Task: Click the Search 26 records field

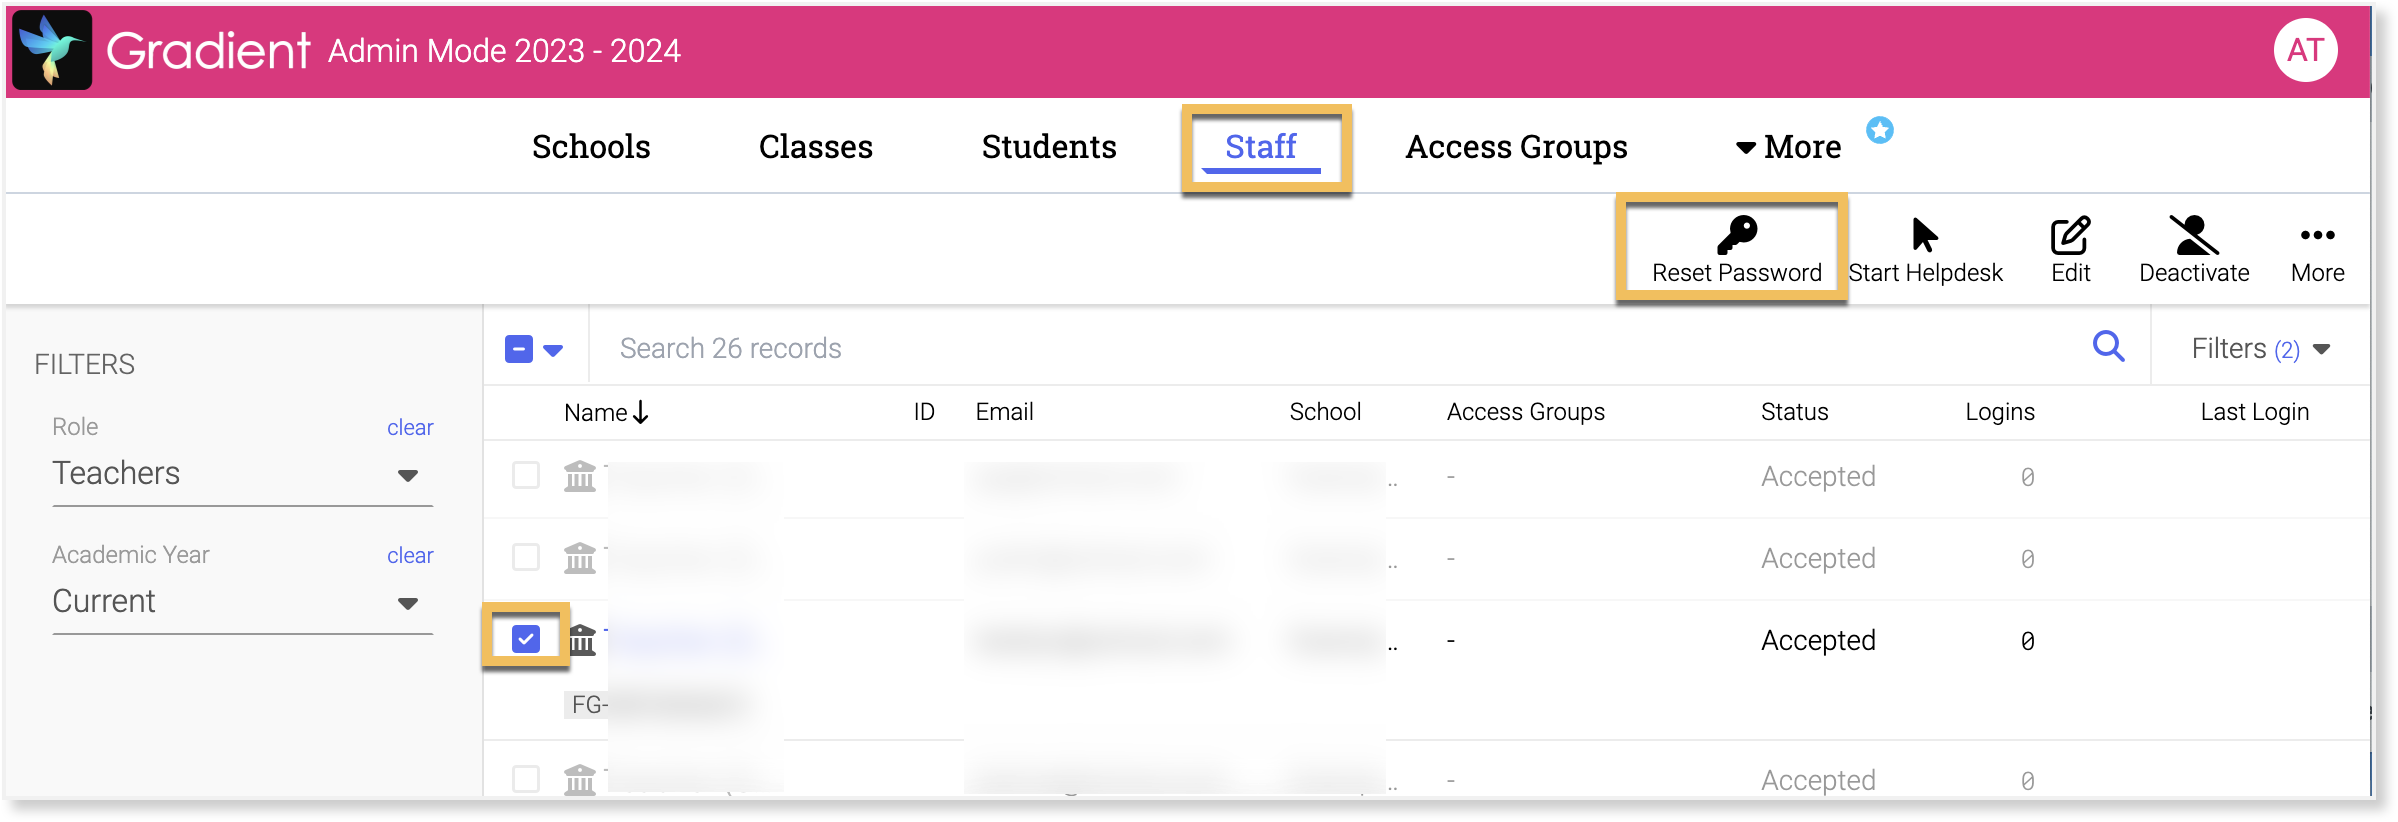Action: [1300, 348]
